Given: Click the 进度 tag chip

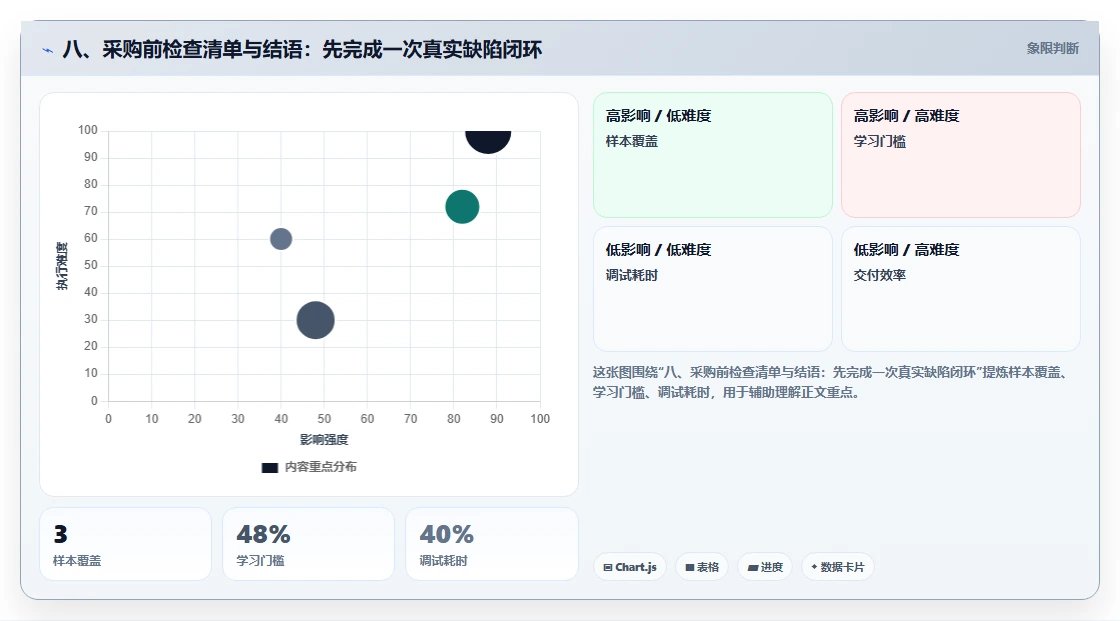Looking at the screenshot, I should point(765,567).
